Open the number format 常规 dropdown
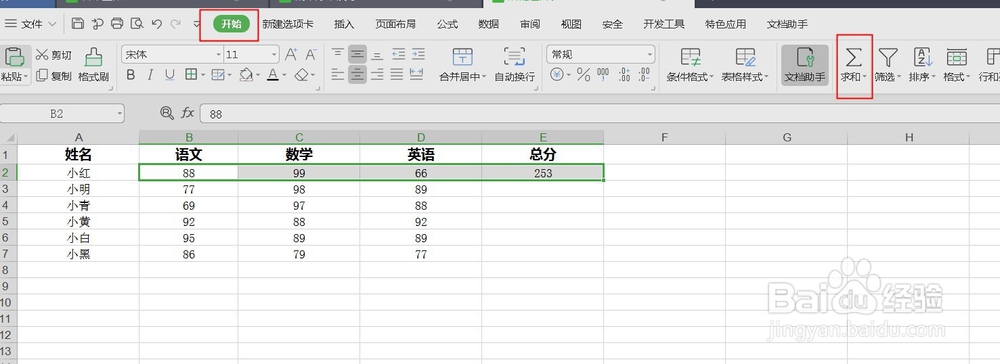 (650, 55)
